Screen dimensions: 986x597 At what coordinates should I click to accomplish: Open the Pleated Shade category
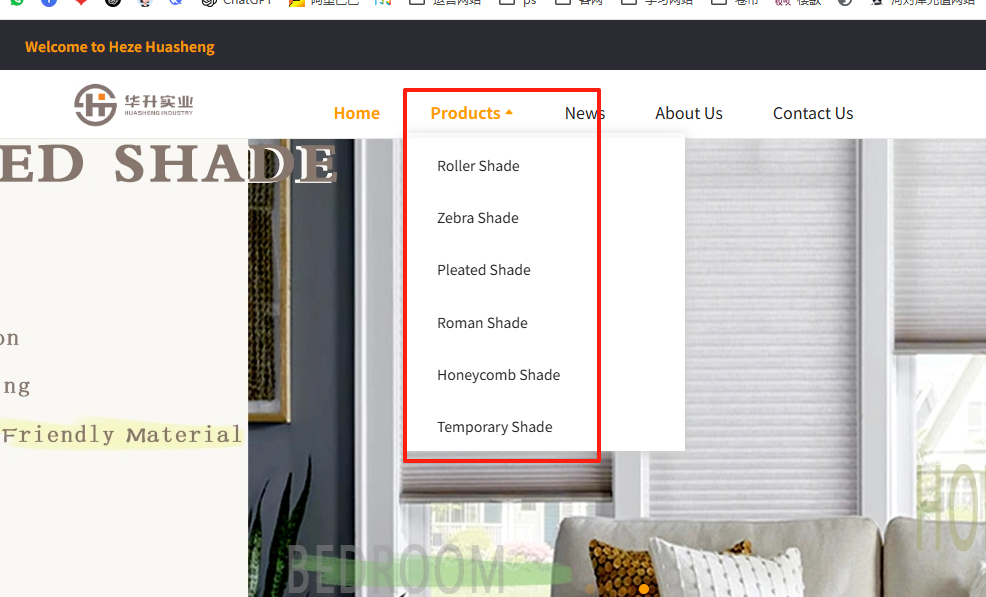(x=484, y=271)
